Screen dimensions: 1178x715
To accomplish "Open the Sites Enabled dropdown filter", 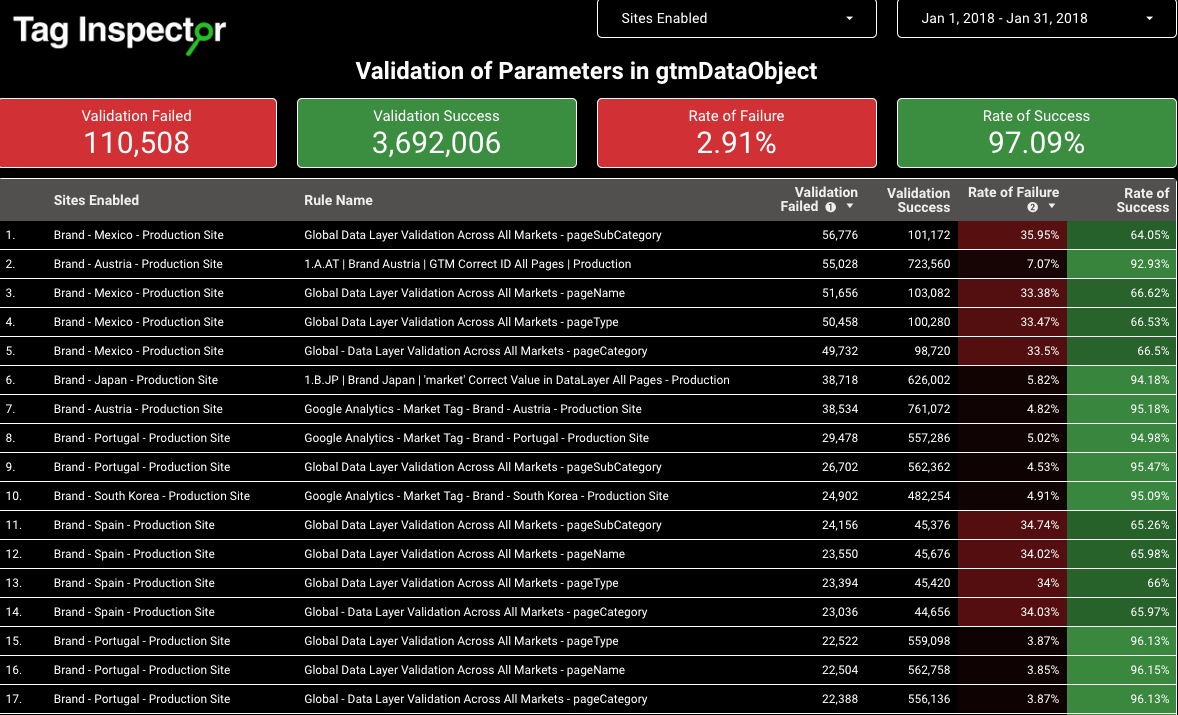I will [x=736, y=19].
